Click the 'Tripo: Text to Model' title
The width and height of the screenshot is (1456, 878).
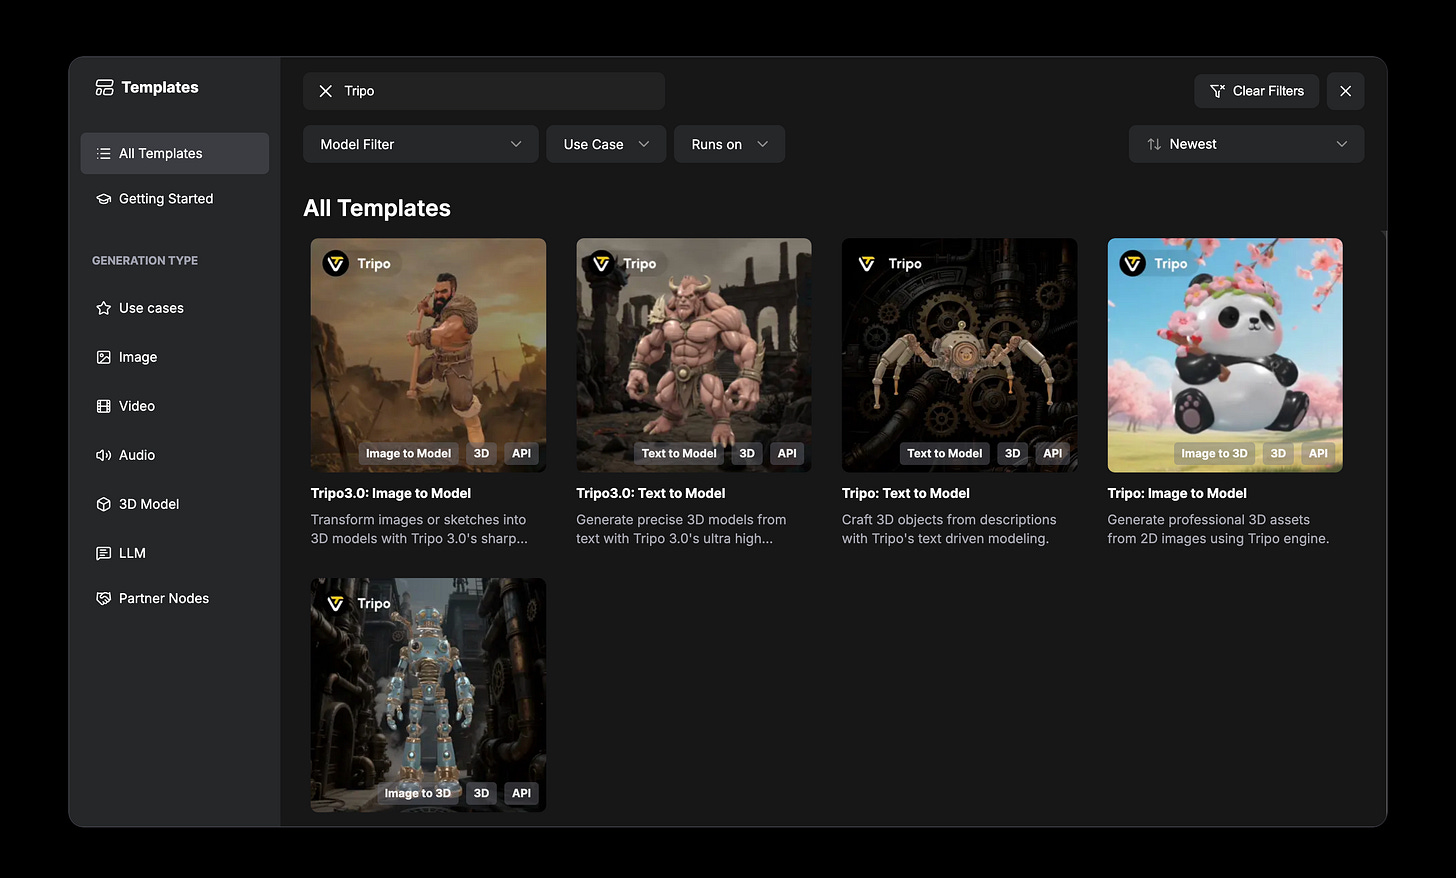tap(906, 494)
